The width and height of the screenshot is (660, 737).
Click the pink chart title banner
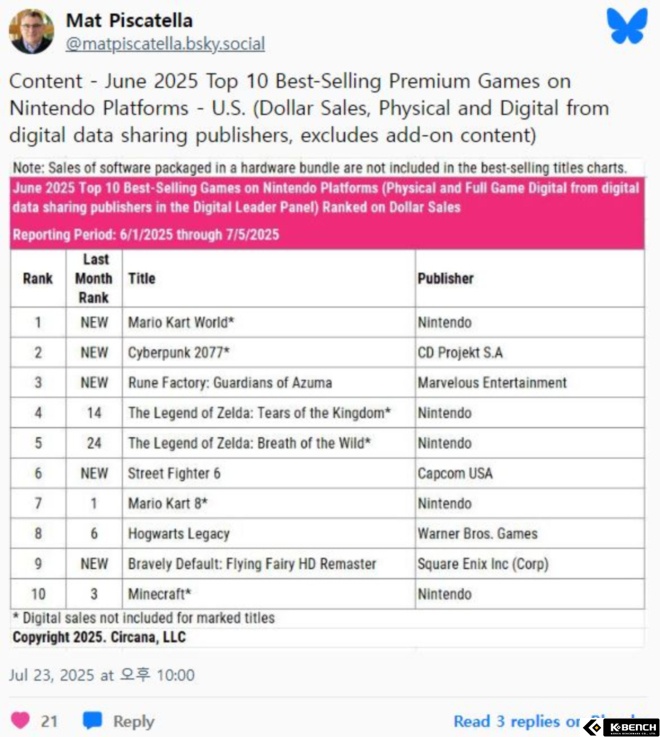pyautogui.click(x=327, y=212)
